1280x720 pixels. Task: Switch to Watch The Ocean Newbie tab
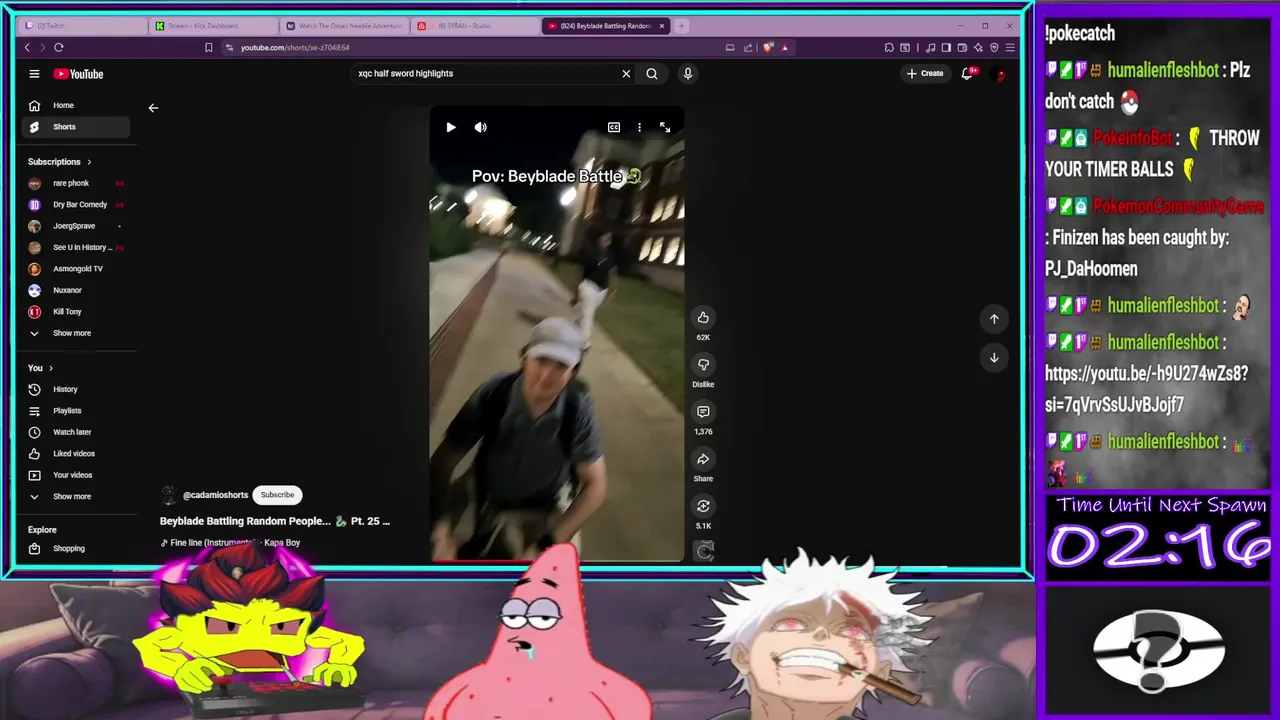tap(344, 26)
